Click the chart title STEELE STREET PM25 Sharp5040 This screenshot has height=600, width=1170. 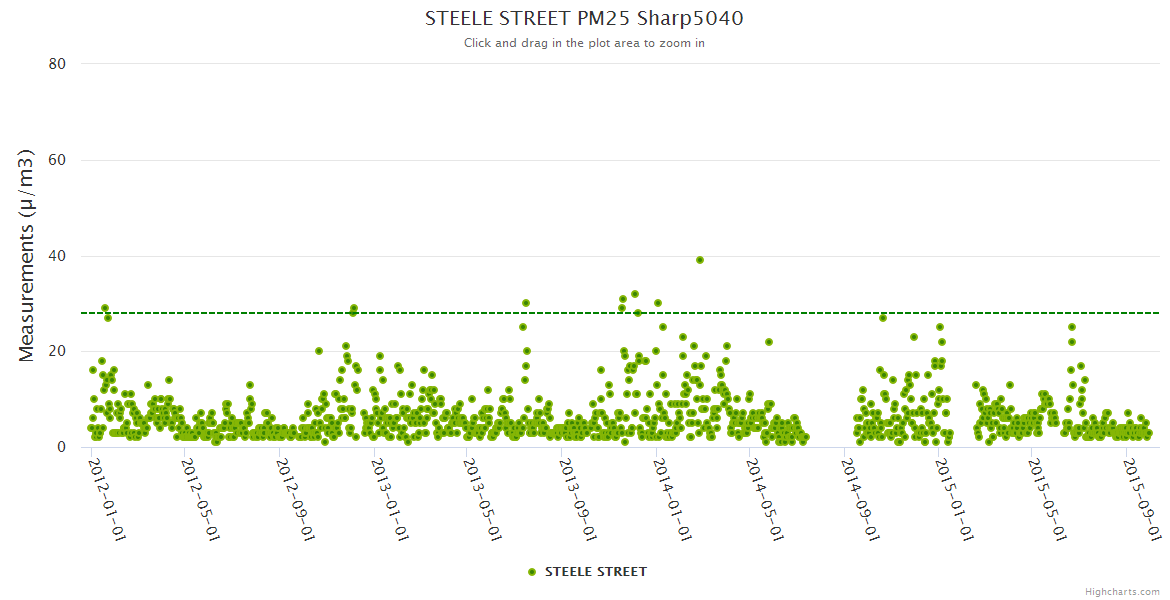pyautogui.click(x=584, y=19)
